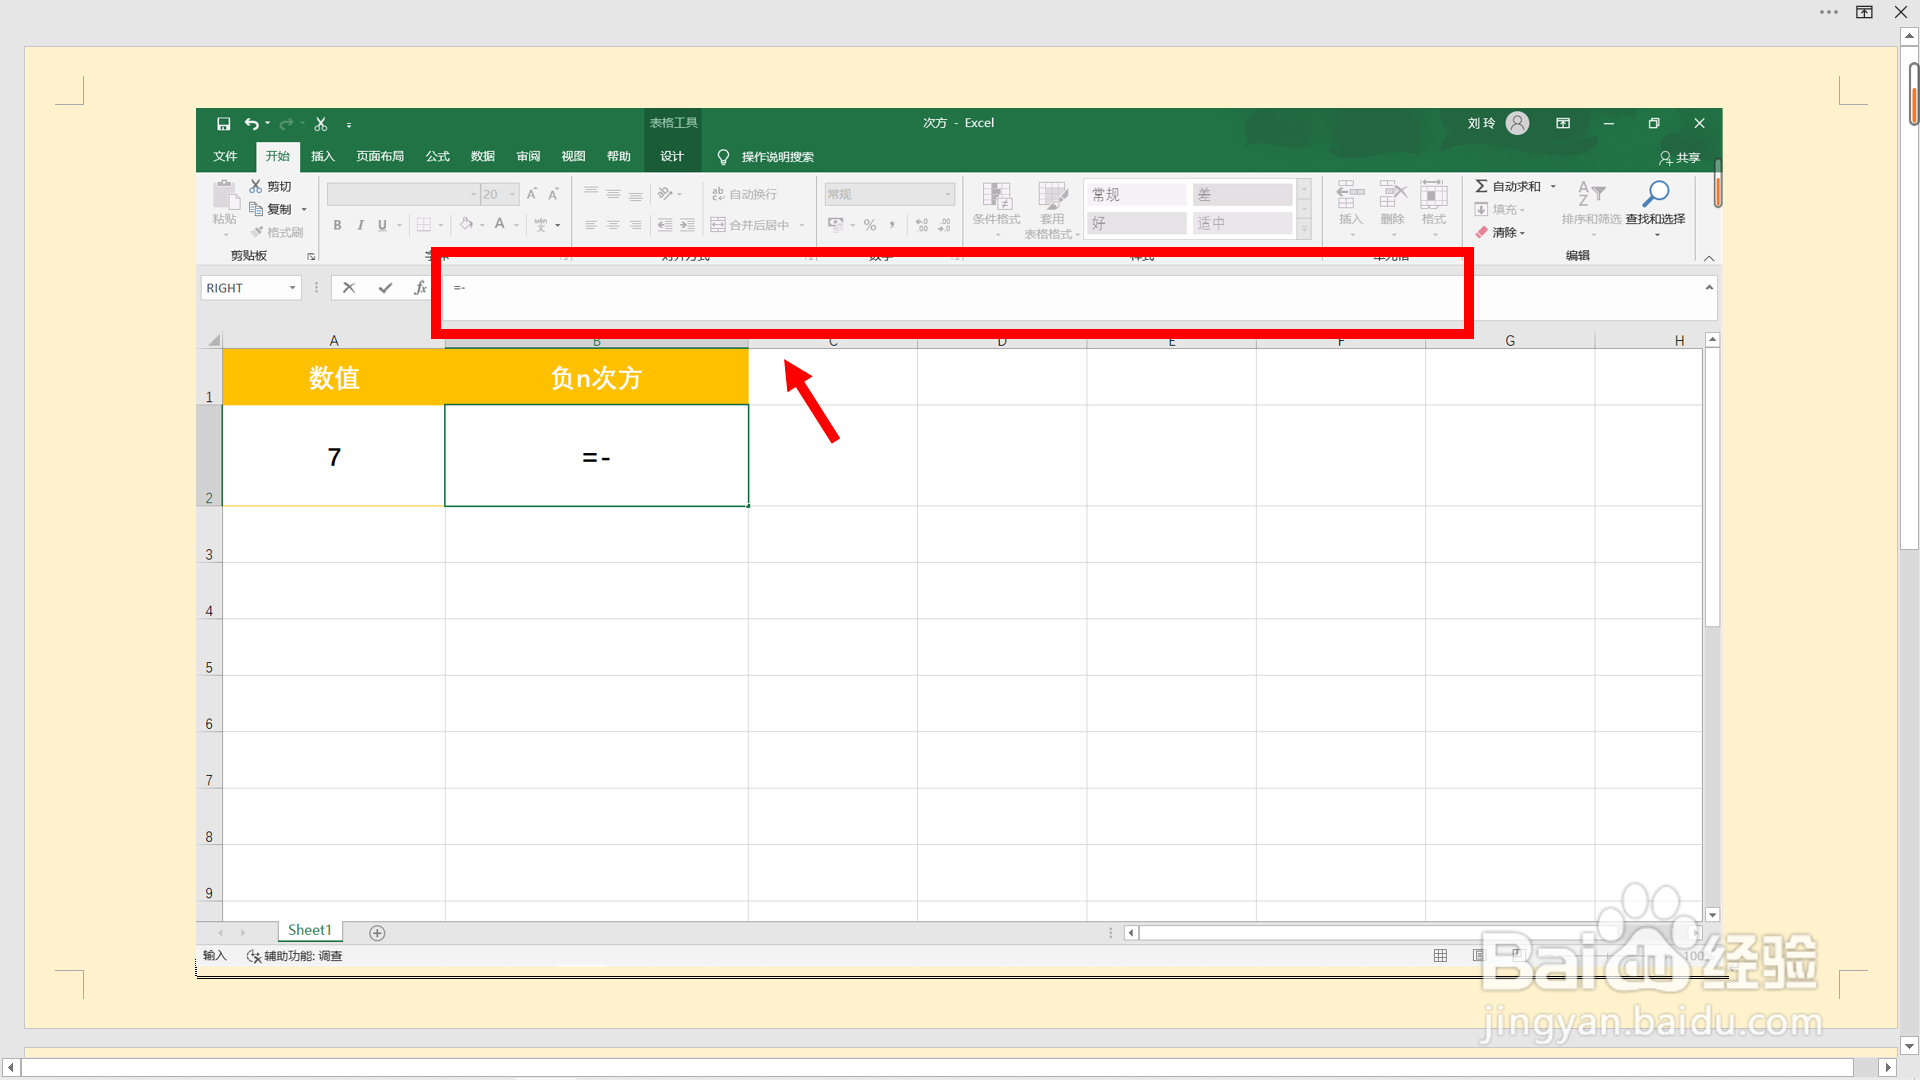Image resolution: width=1928 pixels, height=1088 pixels.
Task: Click the Insert Function fx icon
Action: pyautogui.click(x=420, y=288)
